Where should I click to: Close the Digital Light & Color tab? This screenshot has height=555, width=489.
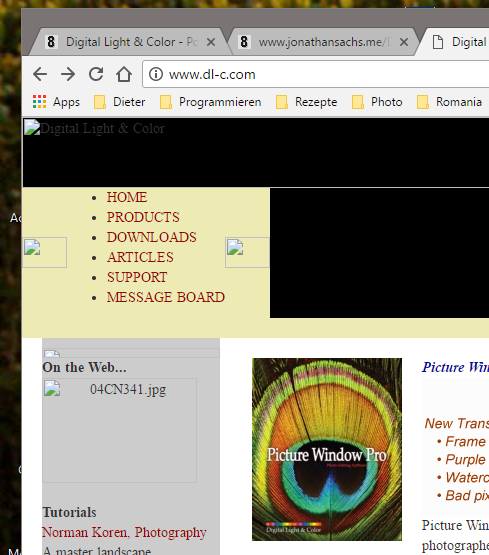(x=211, y=42)
